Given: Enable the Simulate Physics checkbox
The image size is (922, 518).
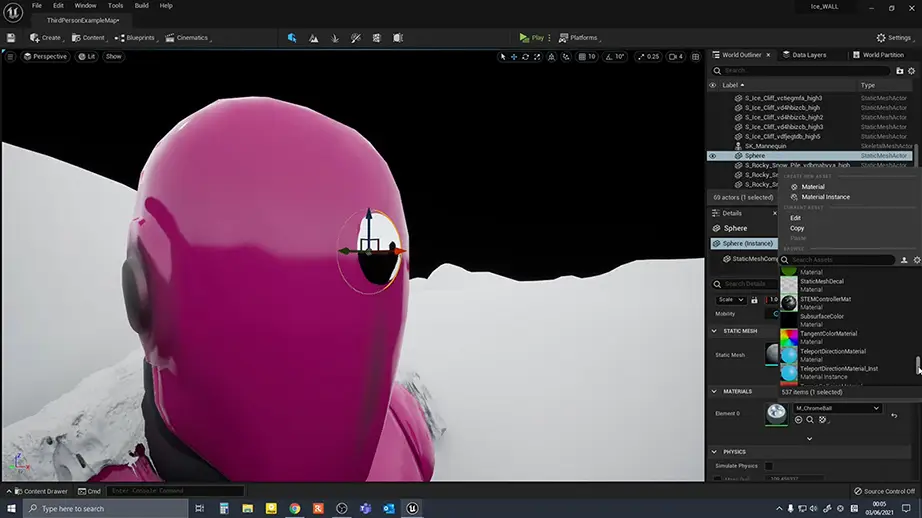Looking at the screenshot, I should (x=769, y=466).
